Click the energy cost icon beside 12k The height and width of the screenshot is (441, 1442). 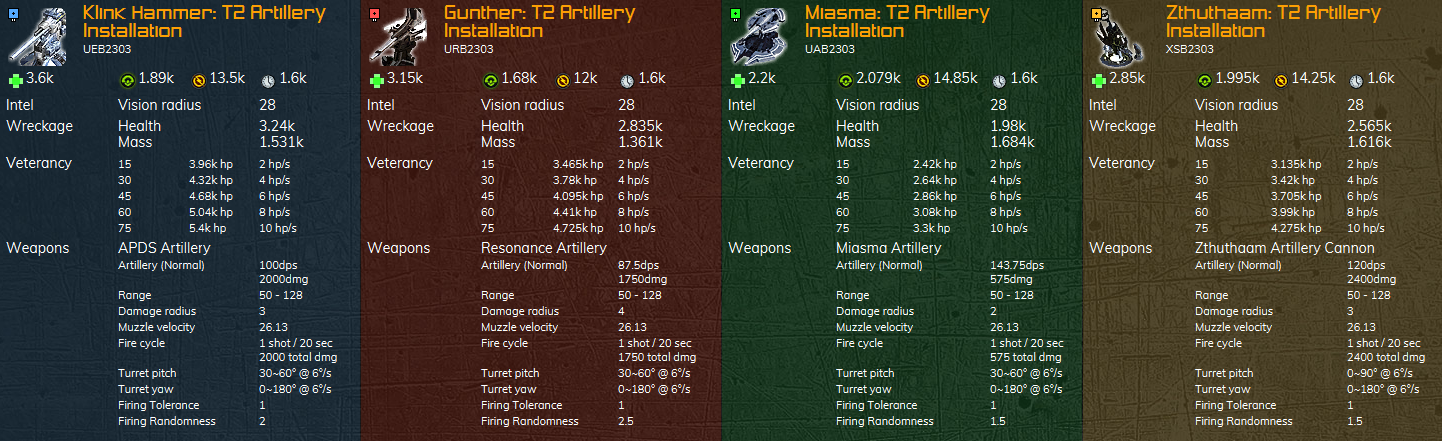pyautogui.click(x=562, y=79)
